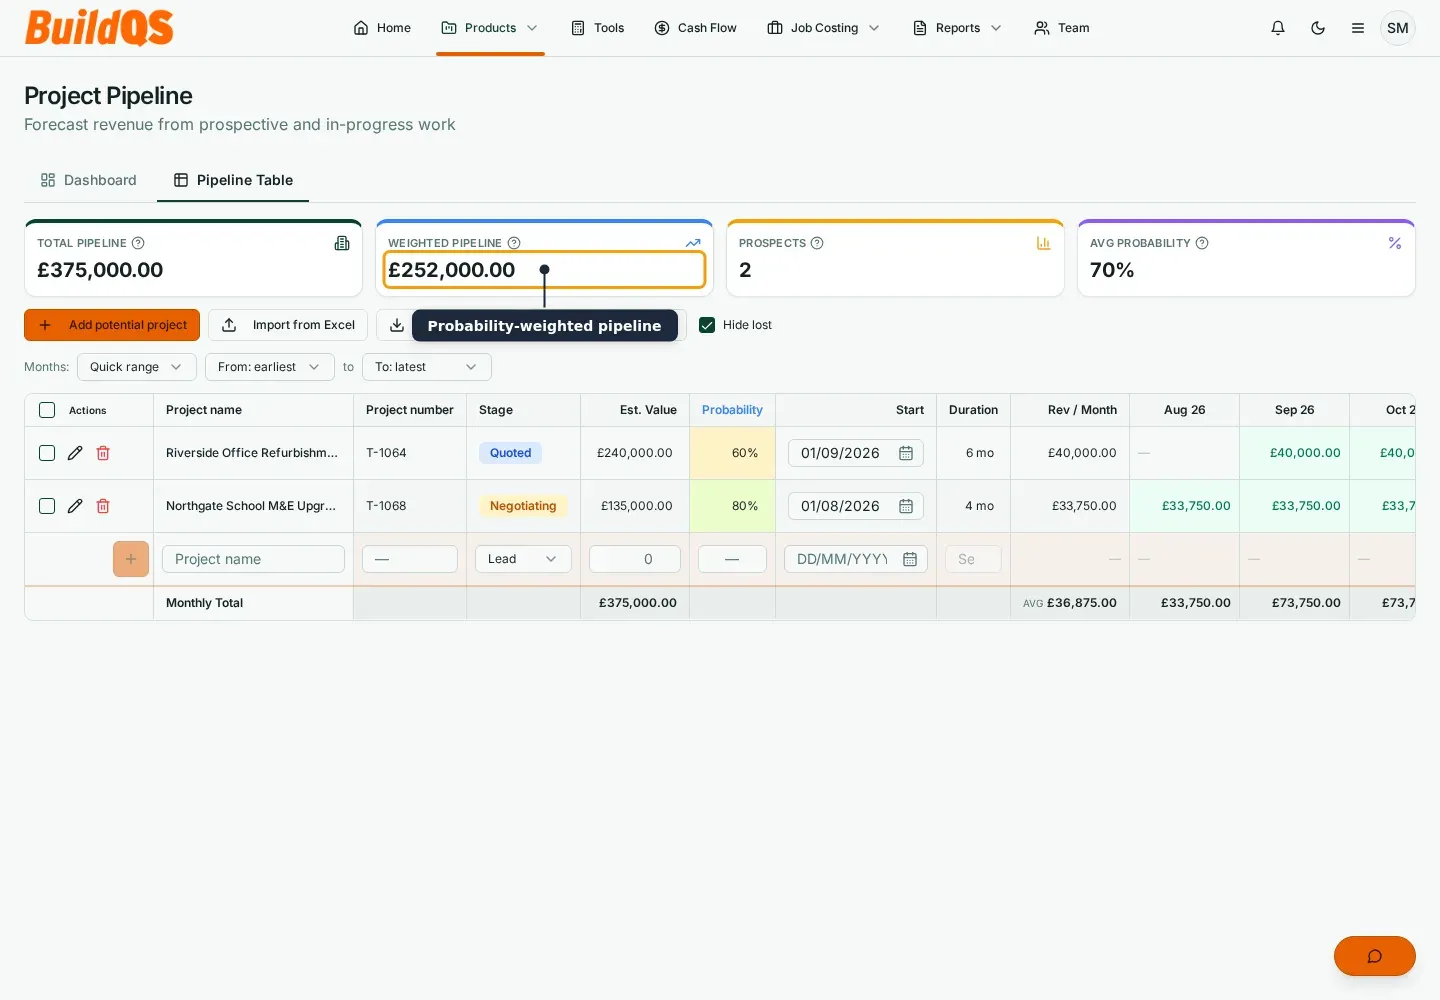The image size is (1440, 1000).
Task: Click the plus button in new project row
Action: click(131, 559)
